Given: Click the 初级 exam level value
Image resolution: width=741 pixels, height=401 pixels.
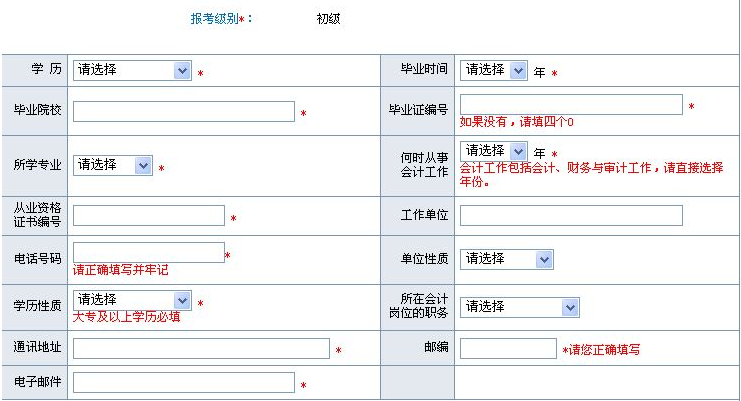Looking at the screenshot, I should (328, 19).
